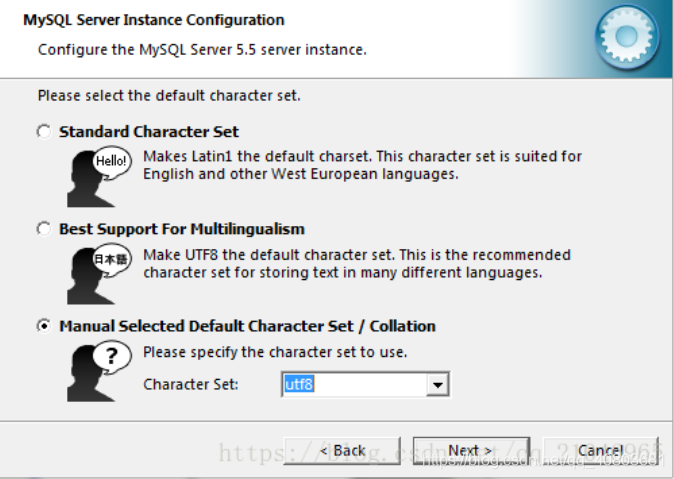674x479 pixels.
Task: Click 'Please specify the character set to use.' text
Action: (x=275, y=352)
